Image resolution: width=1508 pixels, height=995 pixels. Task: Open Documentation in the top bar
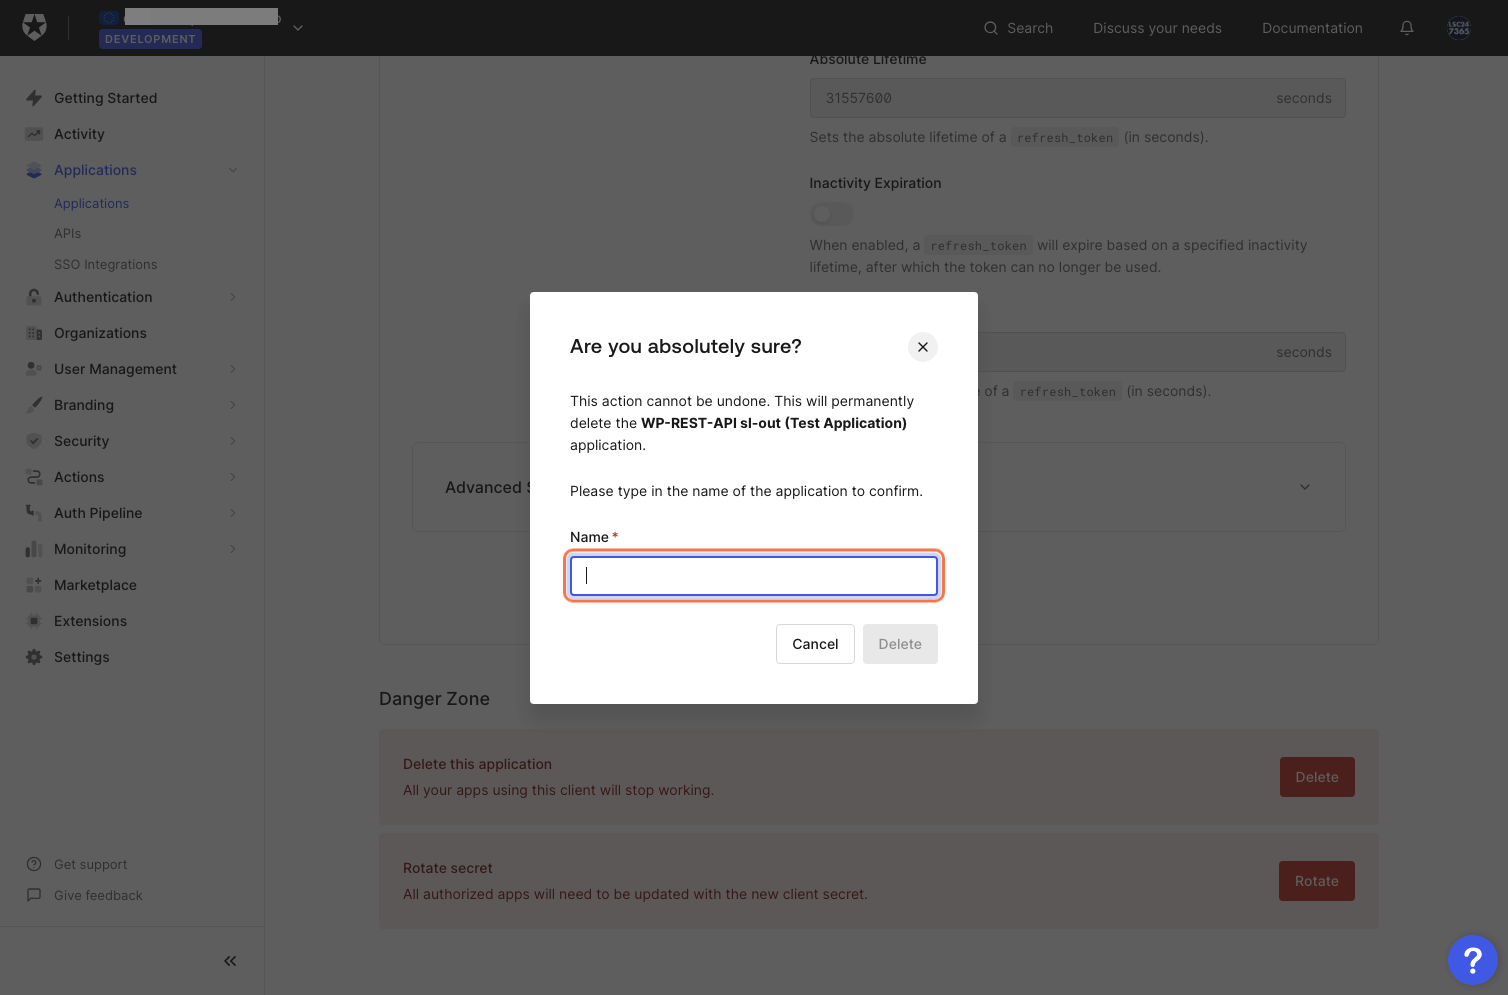coord(1312,28)
